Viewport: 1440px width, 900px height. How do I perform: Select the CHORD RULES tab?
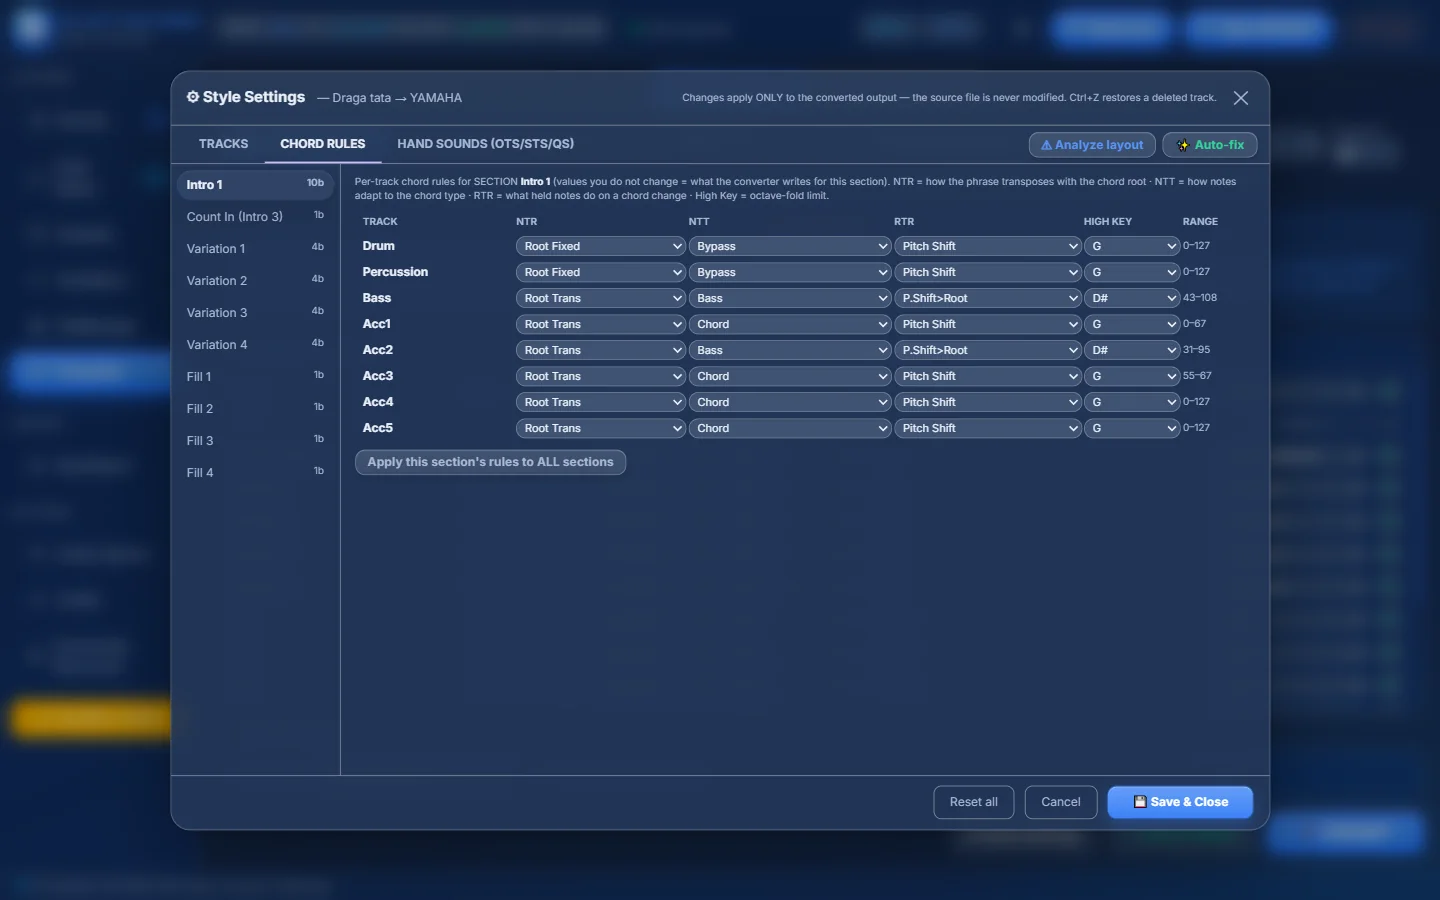click(x=322, y=144)
